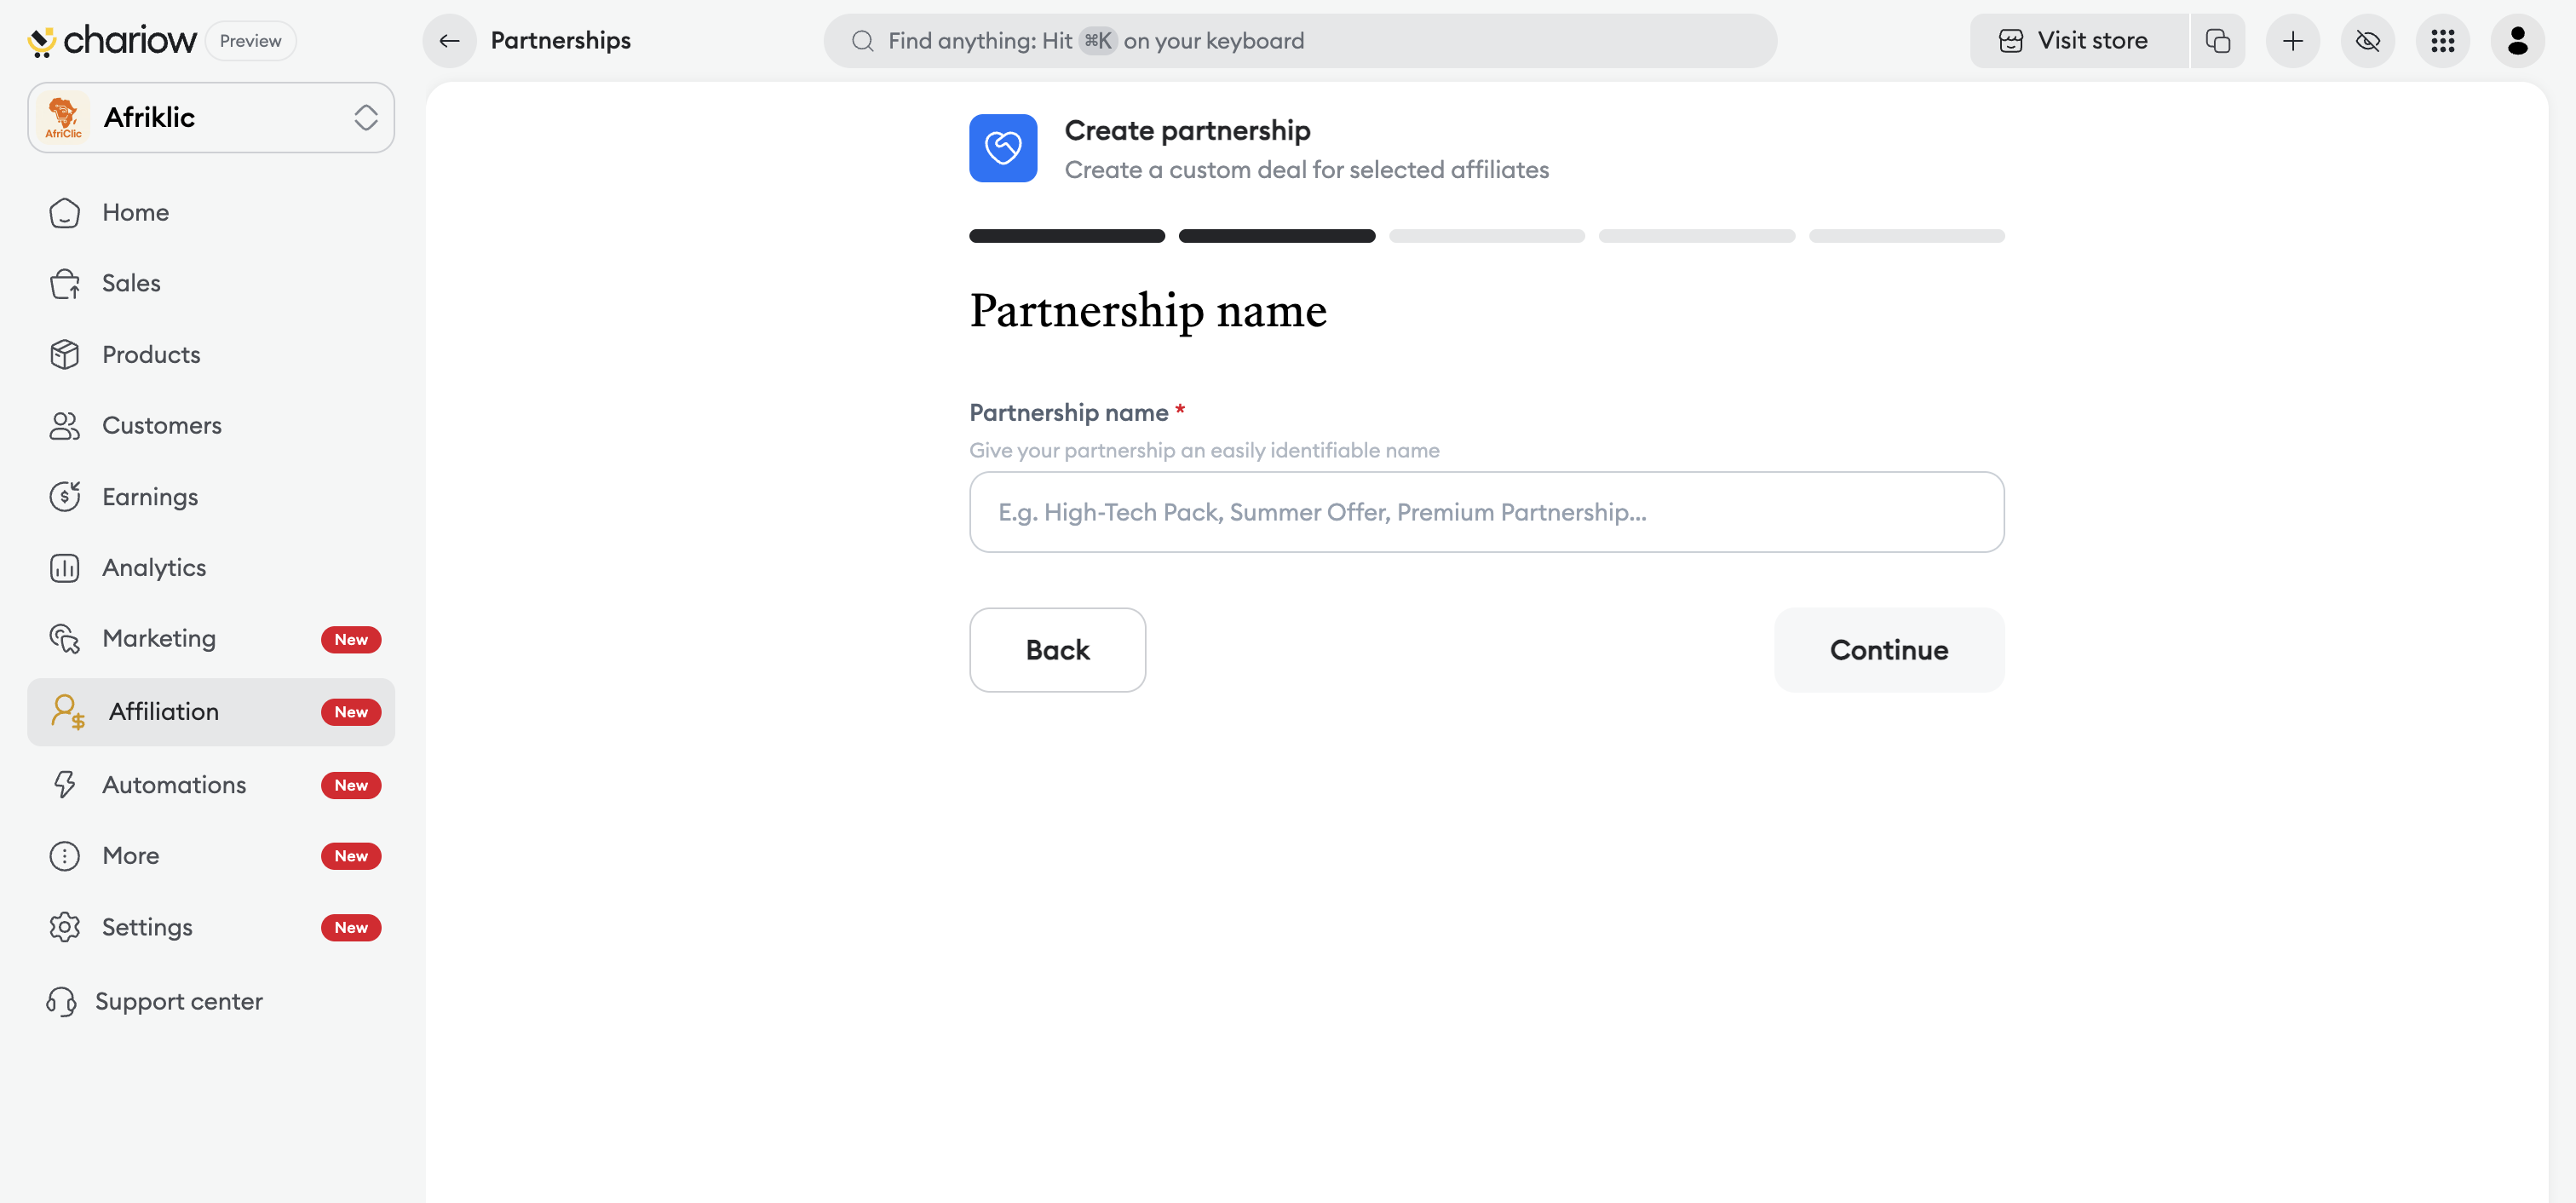Click the copy store link icon
This screenshot has height=1203, width=2576.
coord(2217,41)
